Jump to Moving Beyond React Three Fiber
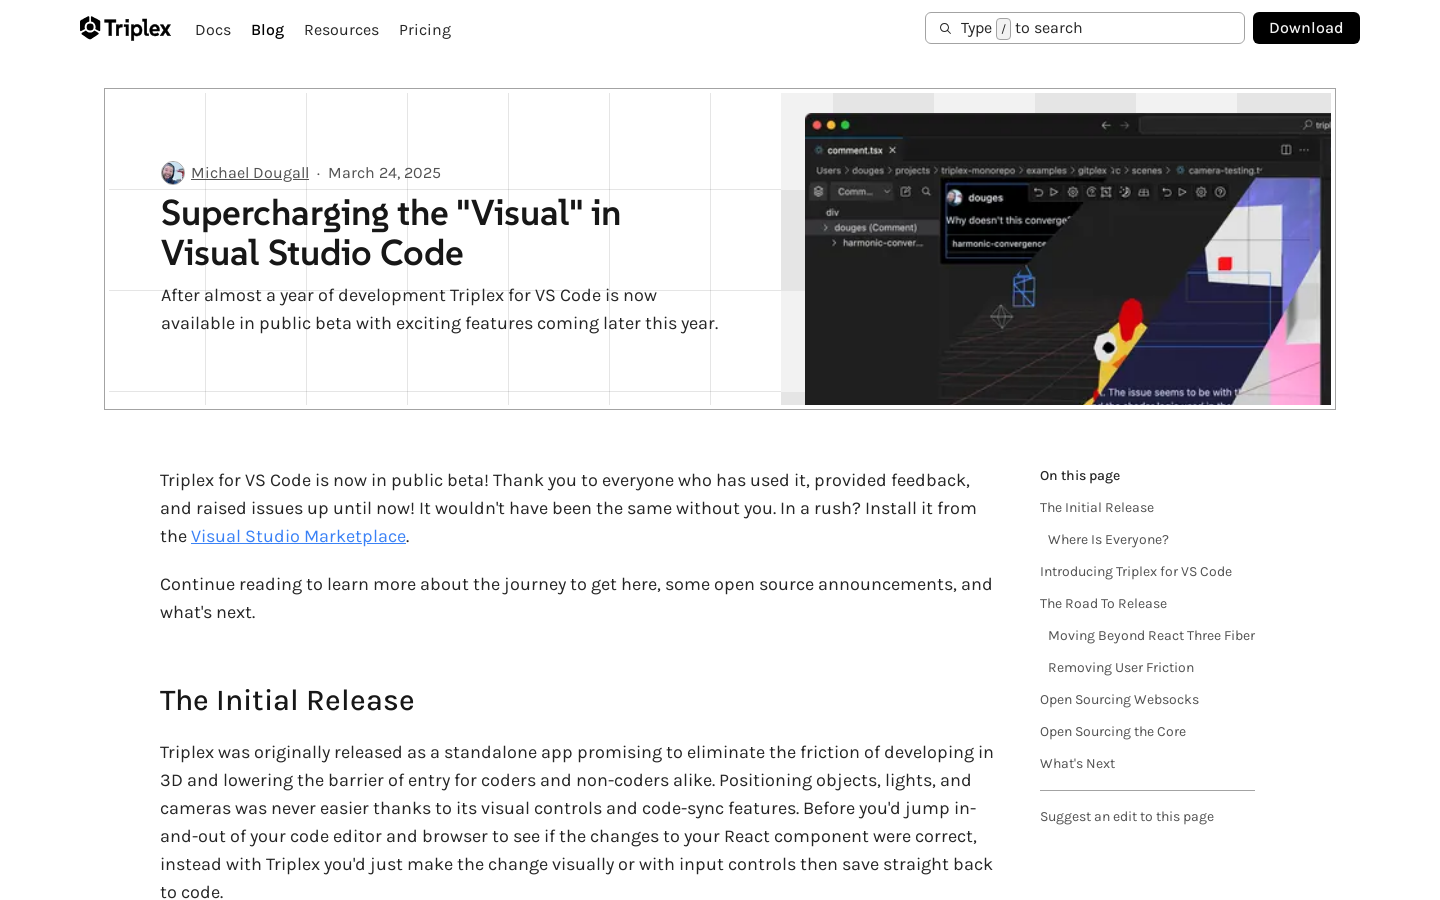The width and height of the screenshot is (1440, 900). [x=1151, y=636]
